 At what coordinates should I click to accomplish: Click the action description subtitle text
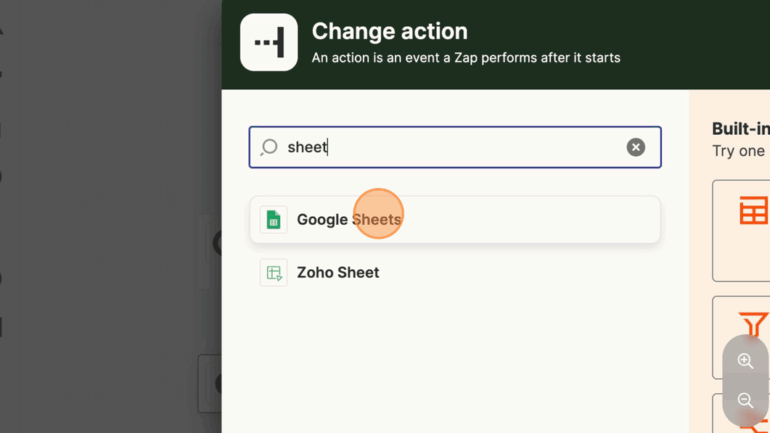466,58
